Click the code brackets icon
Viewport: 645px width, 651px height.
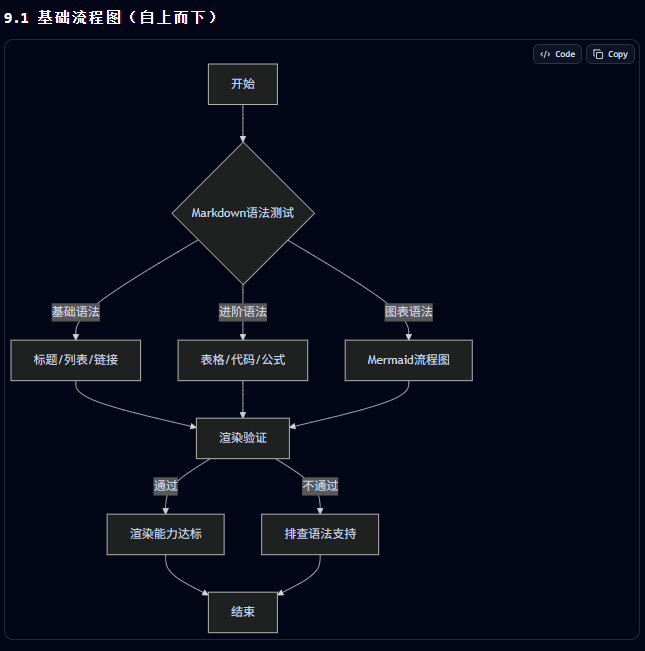click(x=545, y=54)
